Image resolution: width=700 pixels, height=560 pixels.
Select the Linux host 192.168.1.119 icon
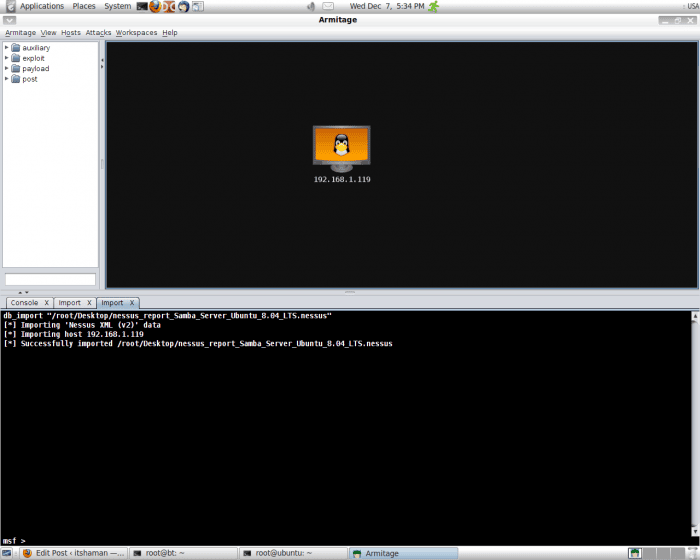pos(342,149)
